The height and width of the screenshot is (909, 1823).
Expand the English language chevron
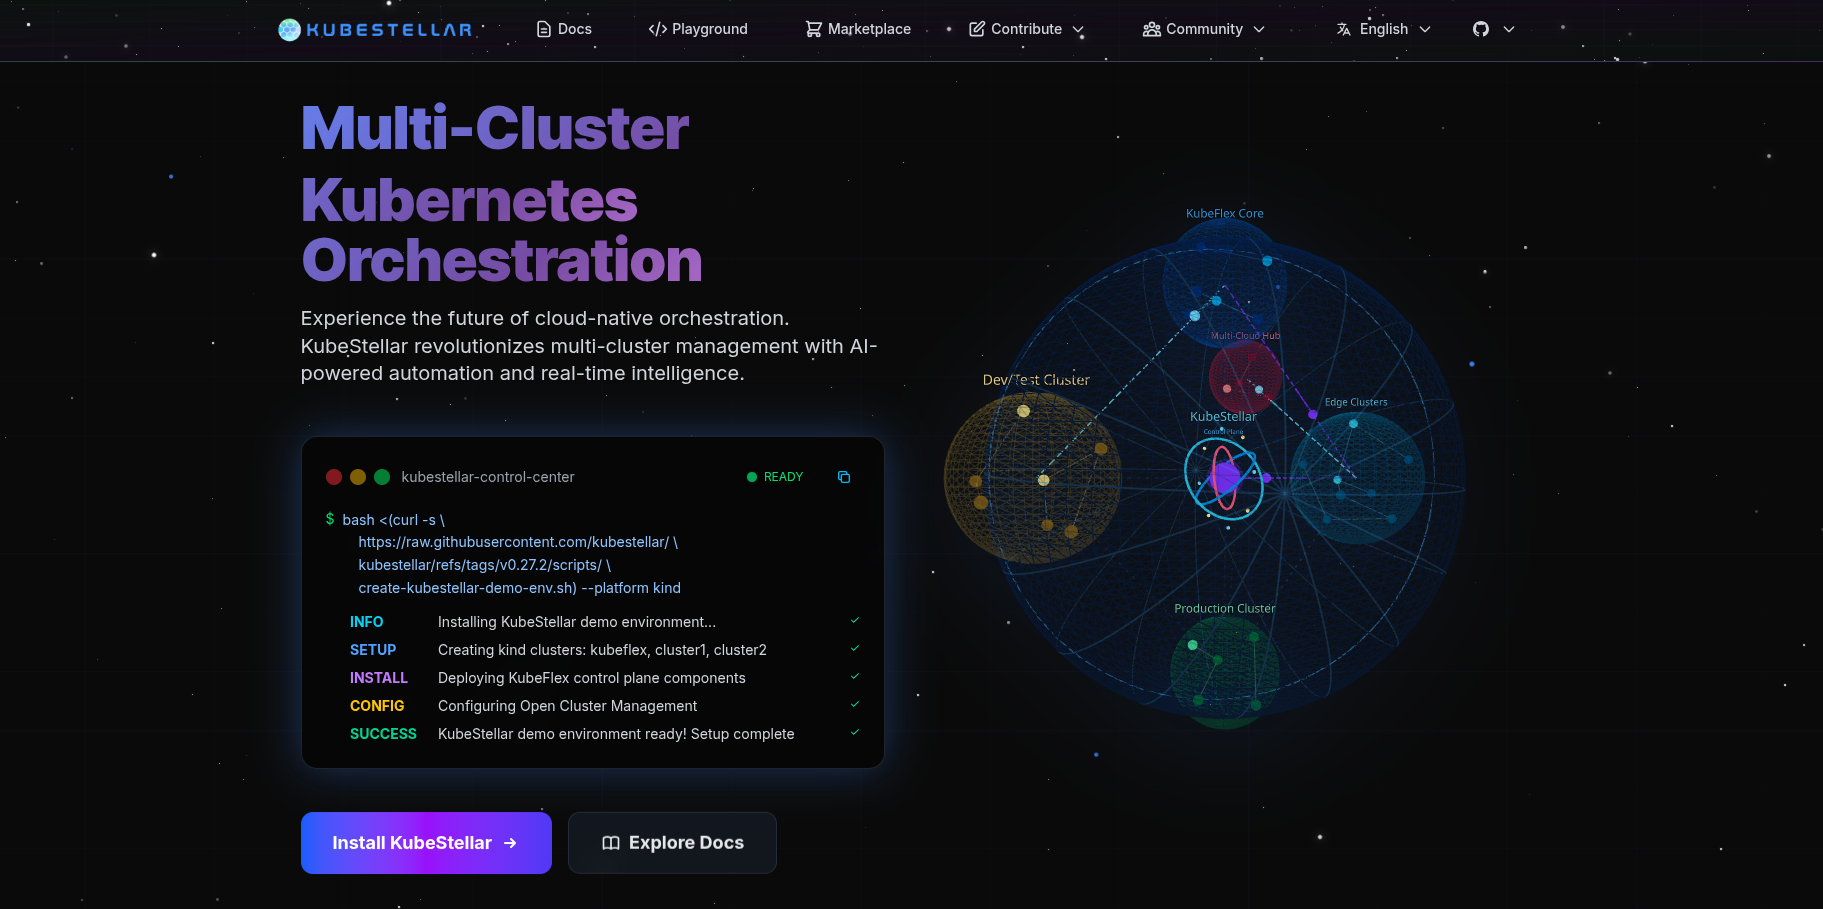(1425, 30)
